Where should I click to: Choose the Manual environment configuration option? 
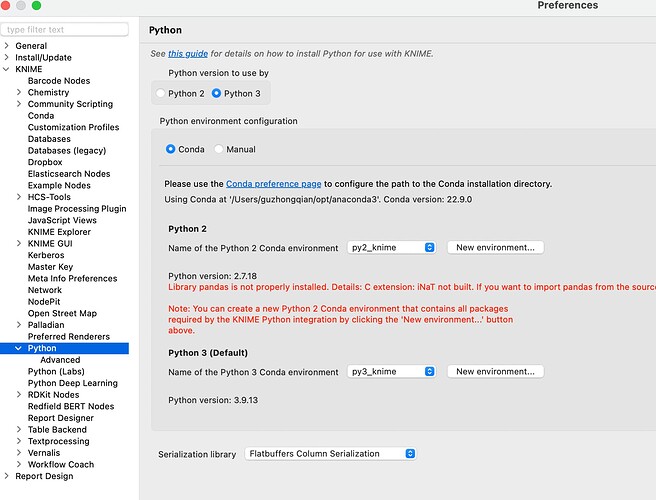click(219, 150)
